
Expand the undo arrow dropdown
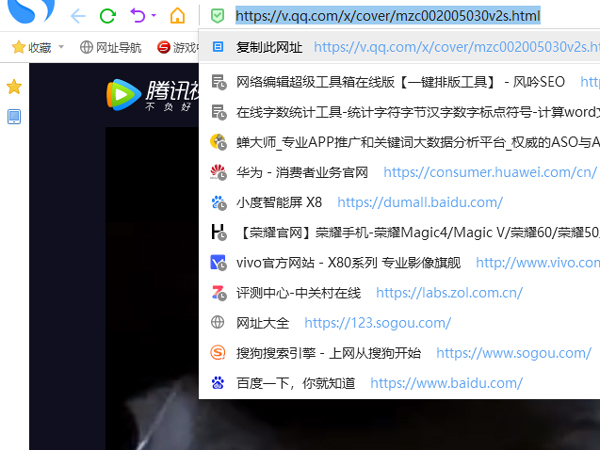click(x=153, y=17)
